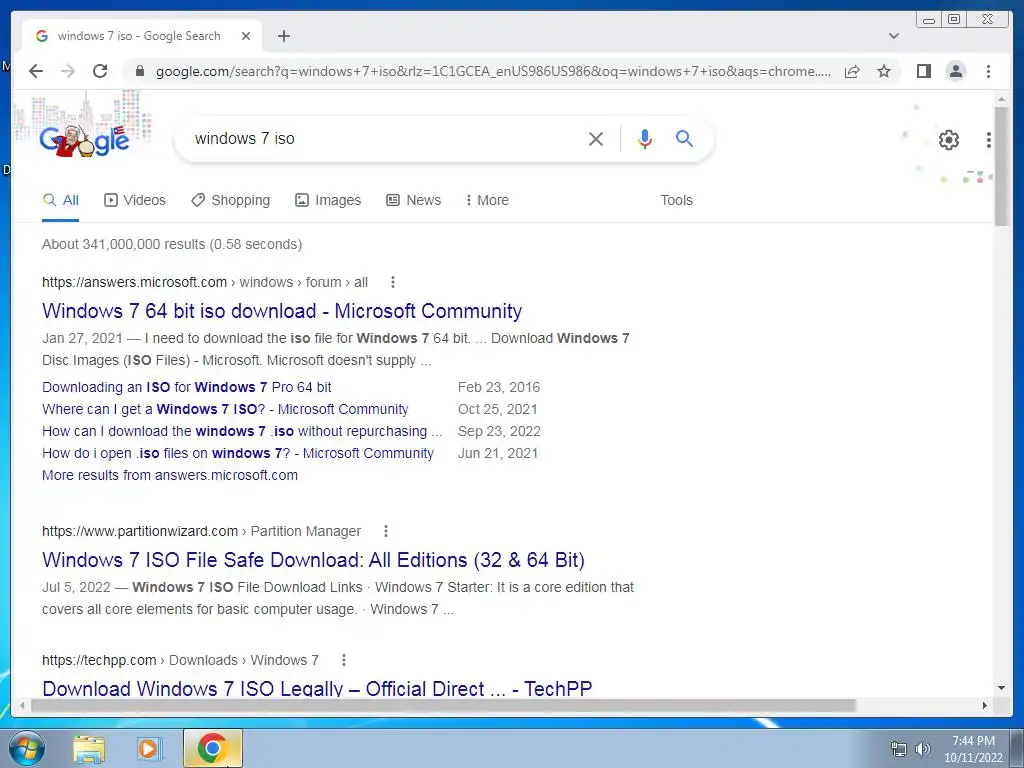
Task: Open 'Downloading an ISO for Windows 7 Pro' link
Action: [x=187, y=387]
